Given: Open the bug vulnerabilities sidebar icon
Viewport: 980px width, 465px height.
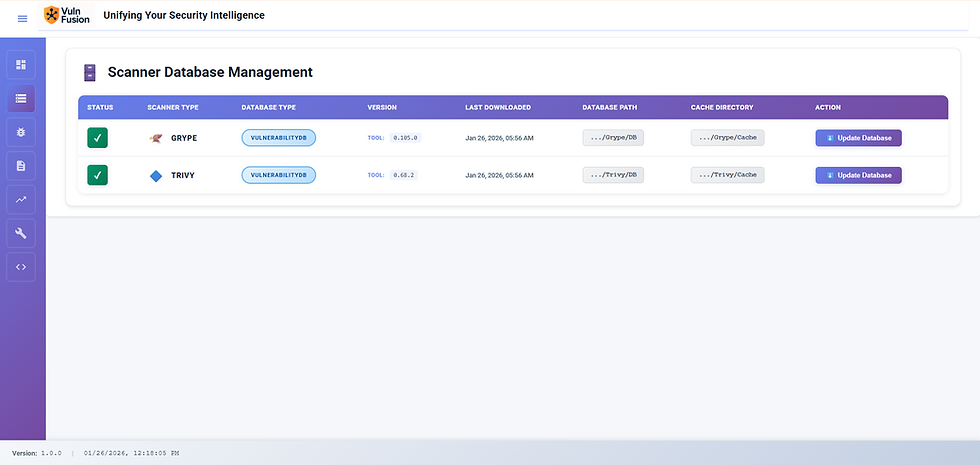Looking at the screenshot, I should pos(21,132).
